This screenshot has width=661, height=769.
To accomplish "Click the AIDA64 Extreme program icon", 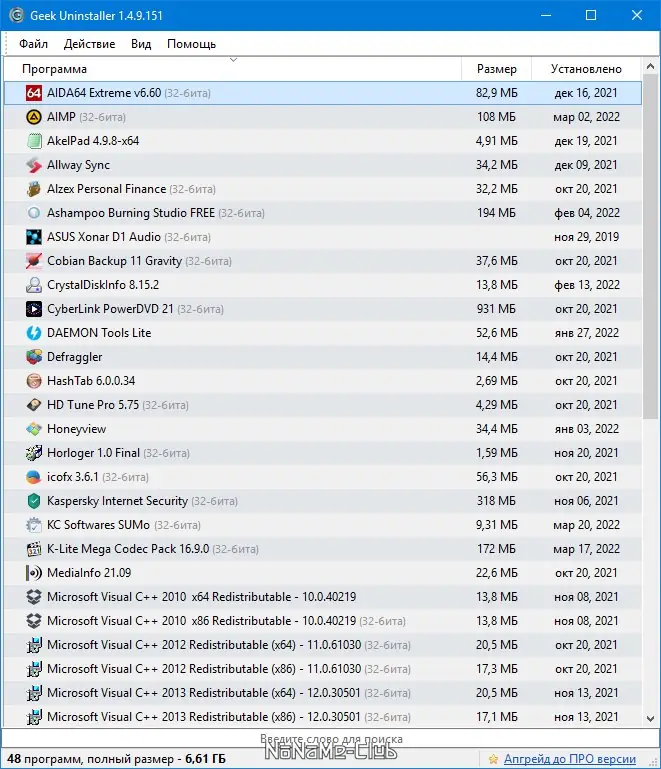I will (x=34, y=93).
